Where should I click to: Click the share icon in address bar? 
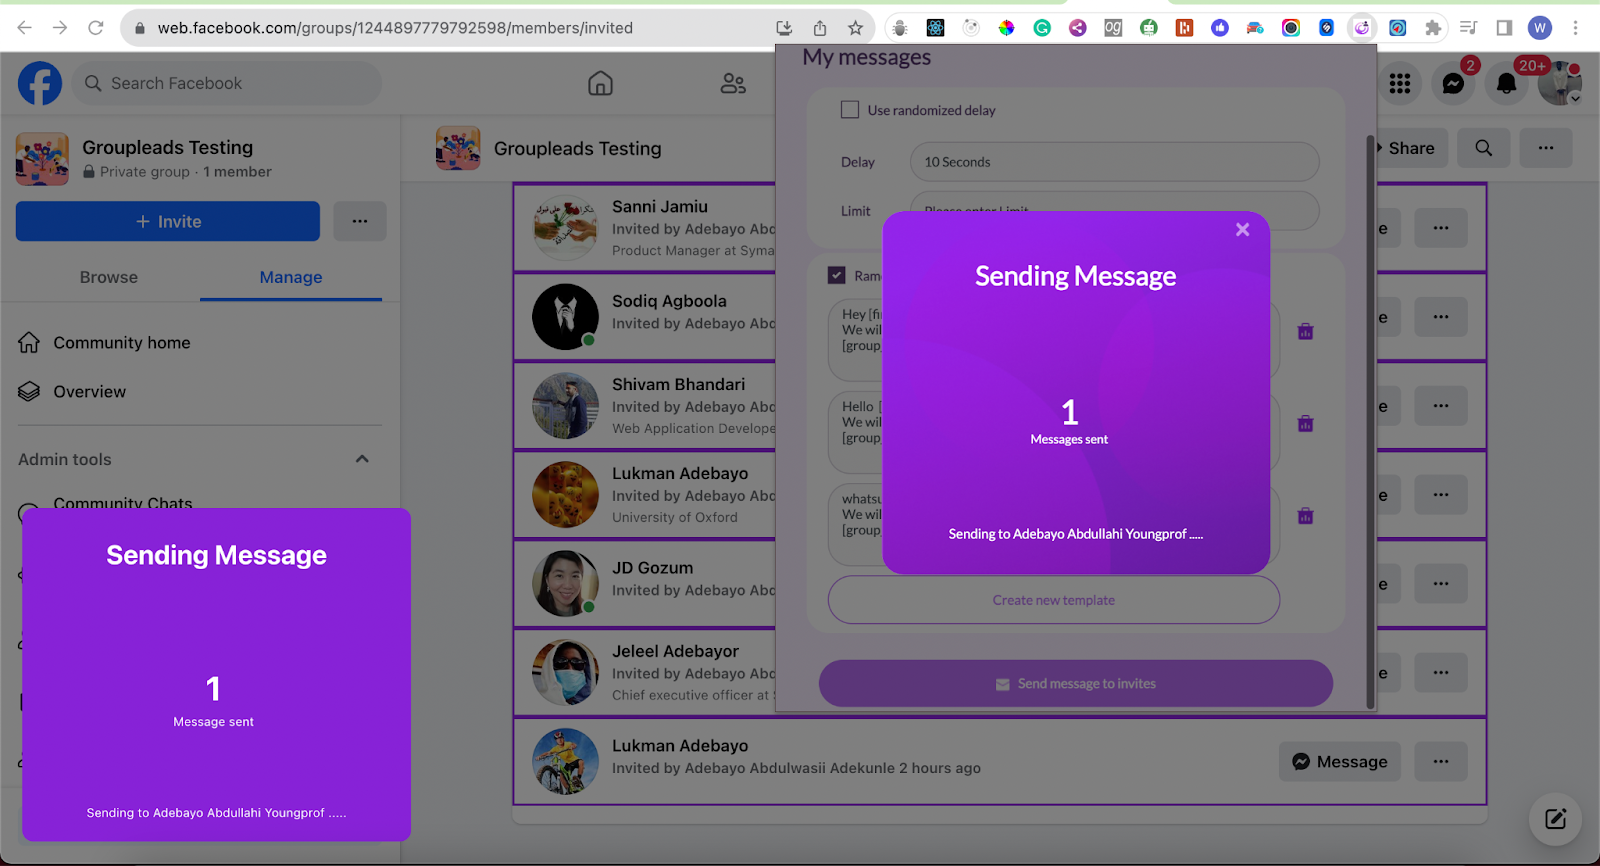click(x=820, y=28)
